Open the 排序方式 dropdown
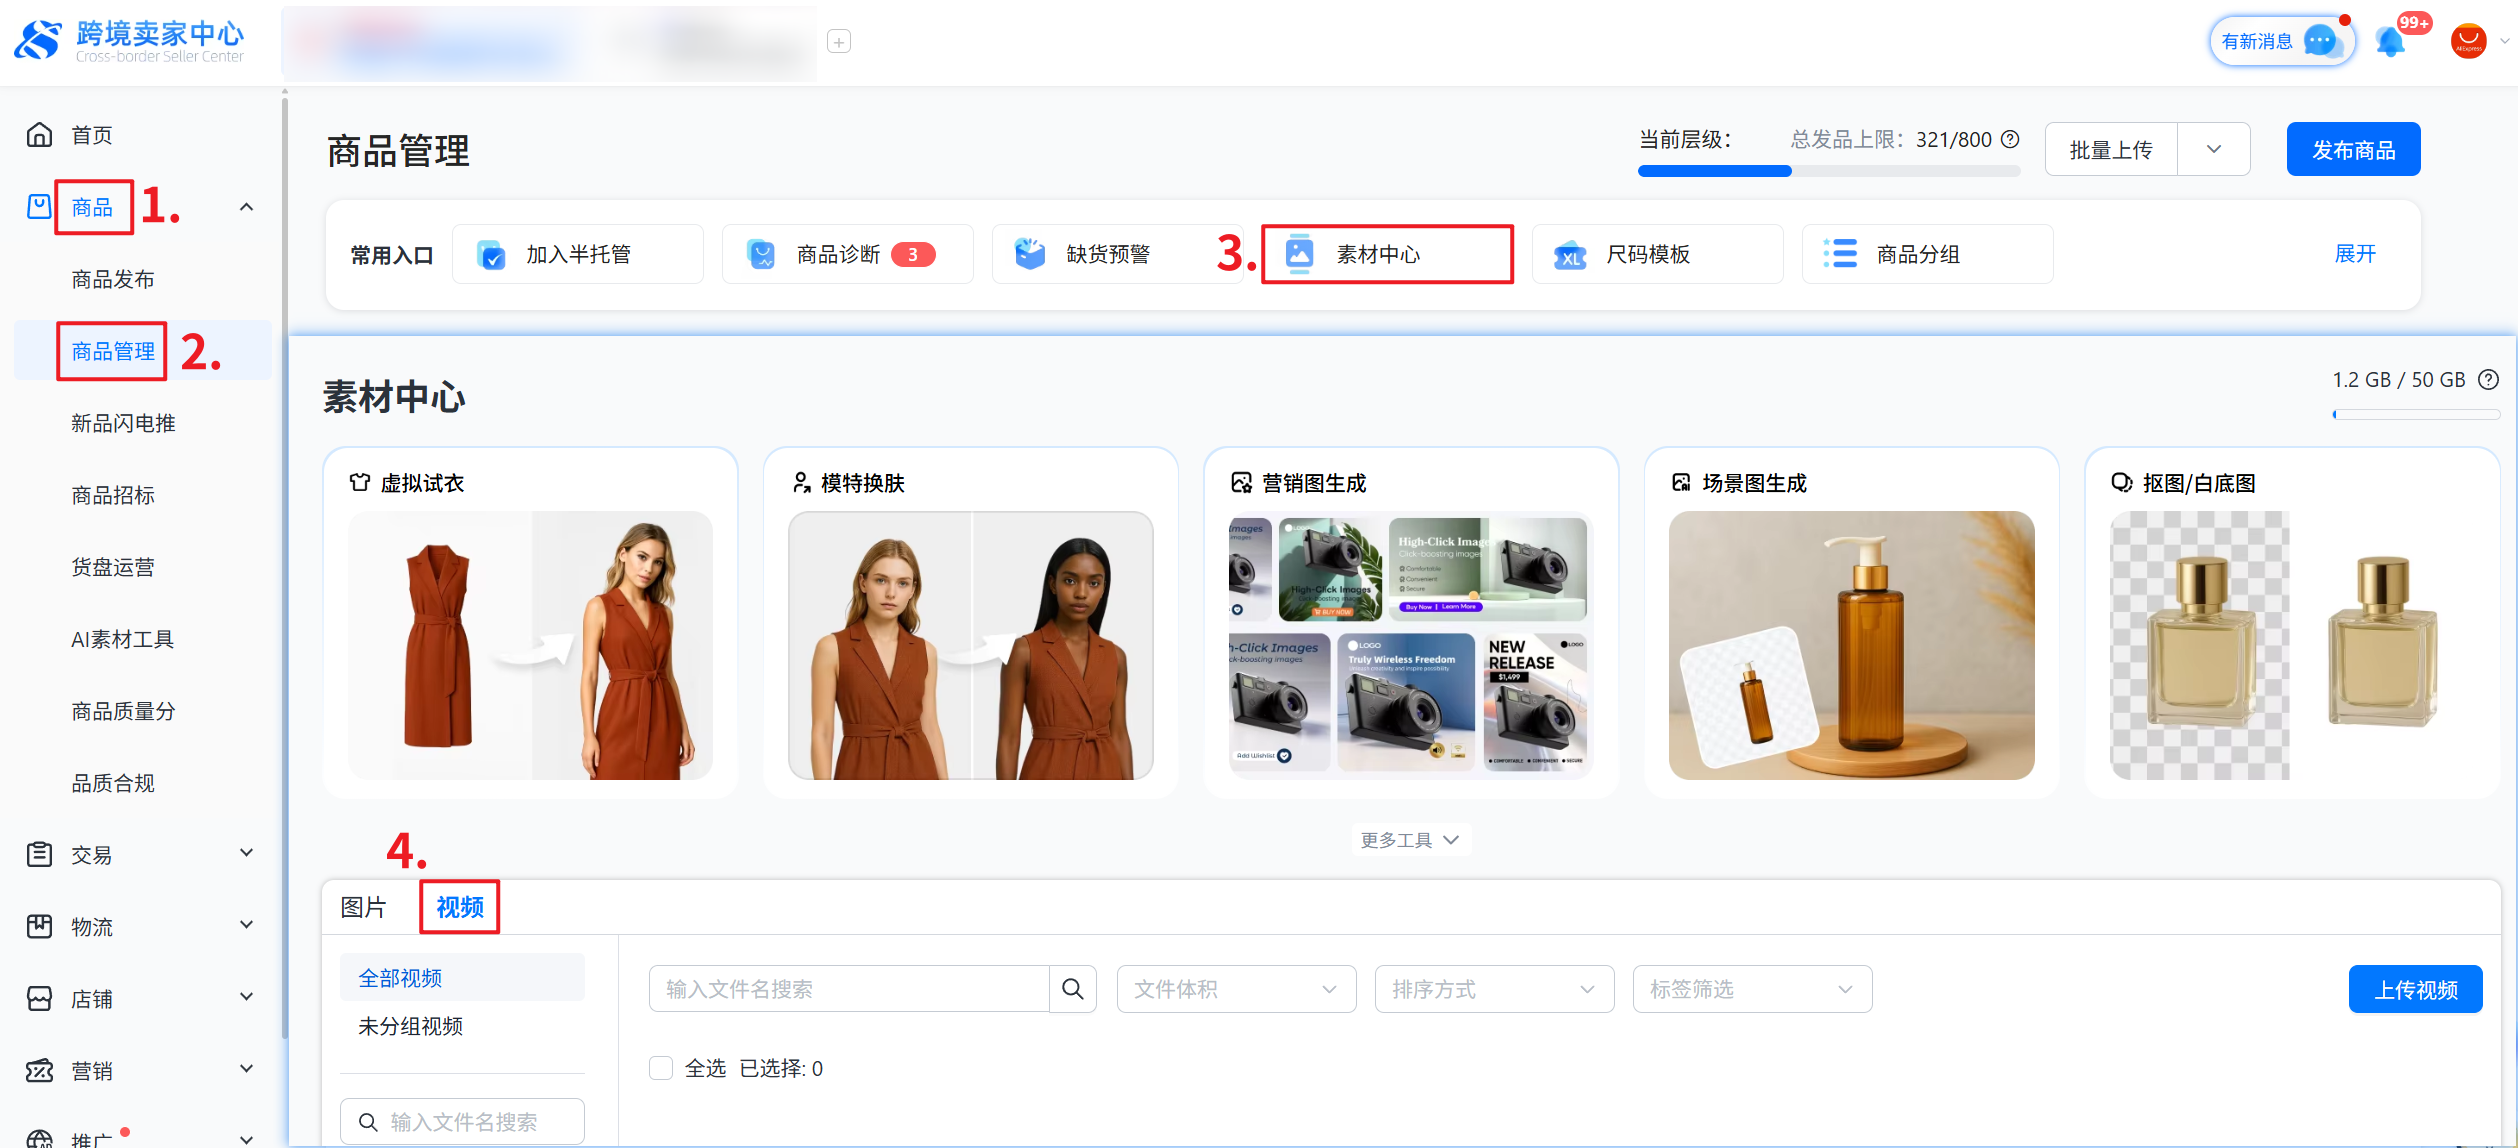2518x1148 pixels. click(1493, 989)
